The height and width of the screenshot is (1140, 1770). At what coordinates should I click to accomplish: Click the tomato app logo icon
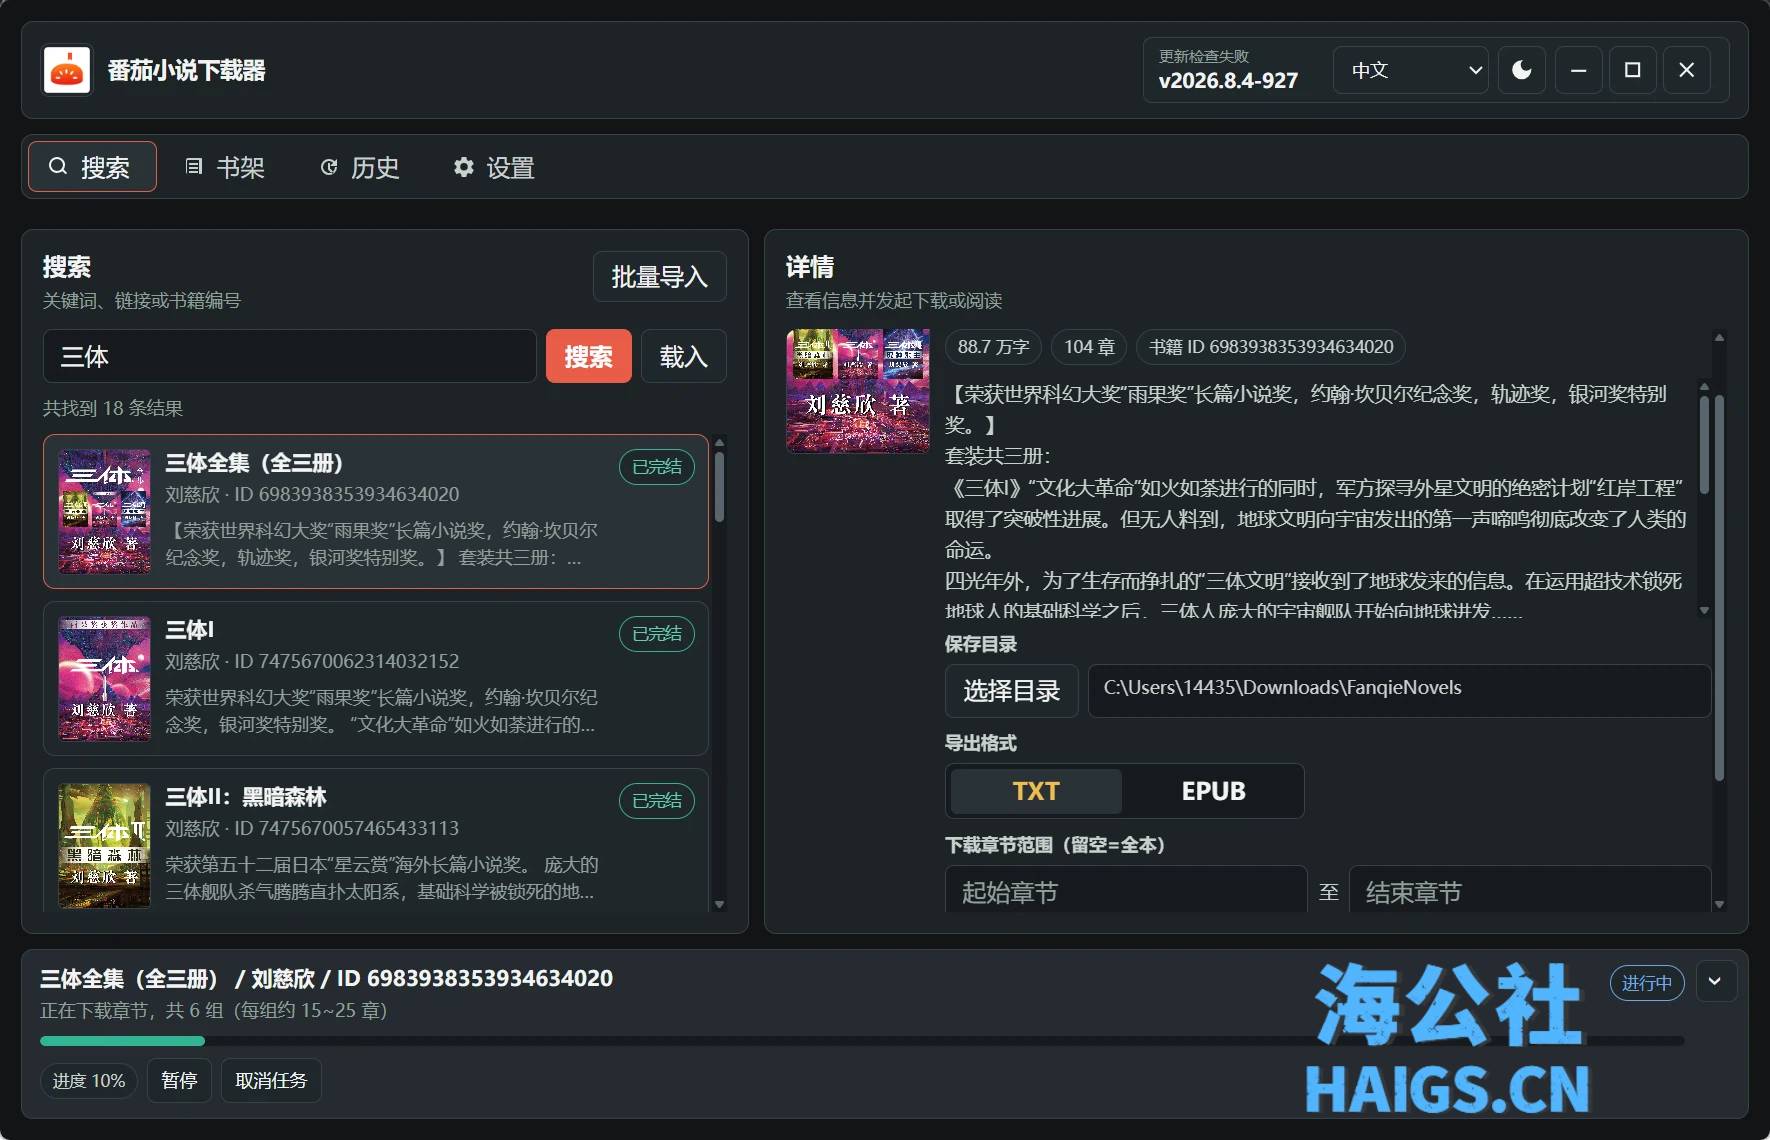pos(67,70)
